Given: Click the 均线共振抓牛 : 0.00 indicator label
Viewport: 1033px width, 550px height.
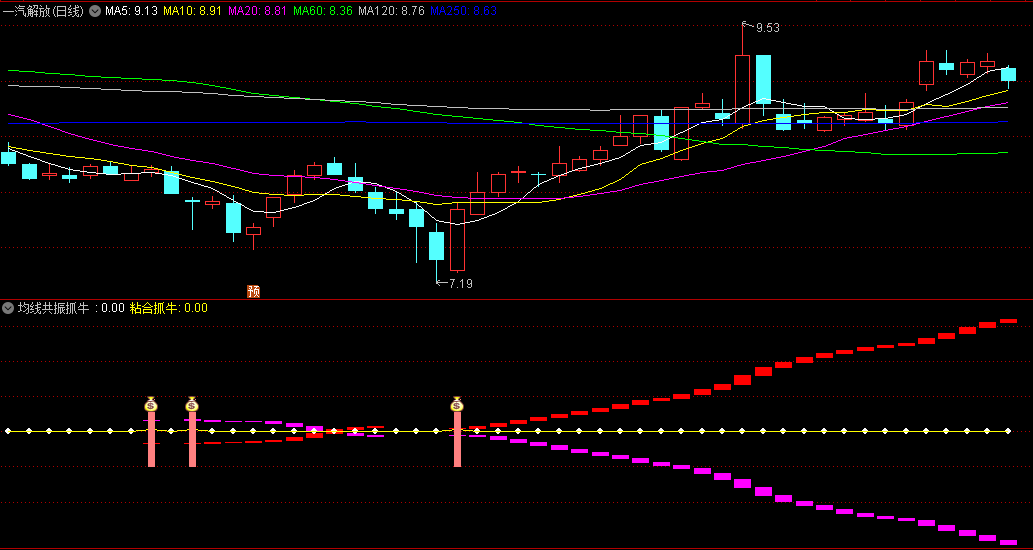Looking at the screenshot, I should pyautogui.click(x=71, y=308).
